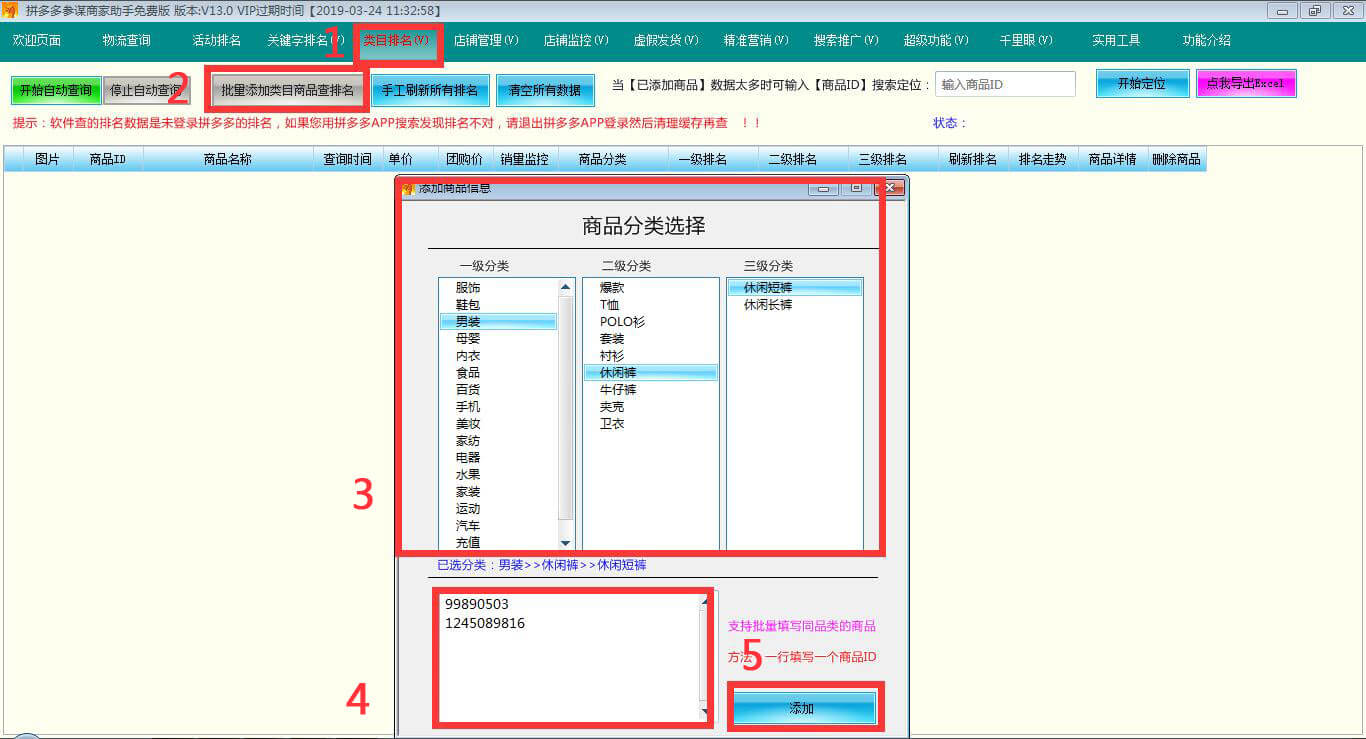This screenshot has width=1366, height=739.
Task: Open the 欢迎页面 tab
Action: pyautogui.click(x=37, y=41)
